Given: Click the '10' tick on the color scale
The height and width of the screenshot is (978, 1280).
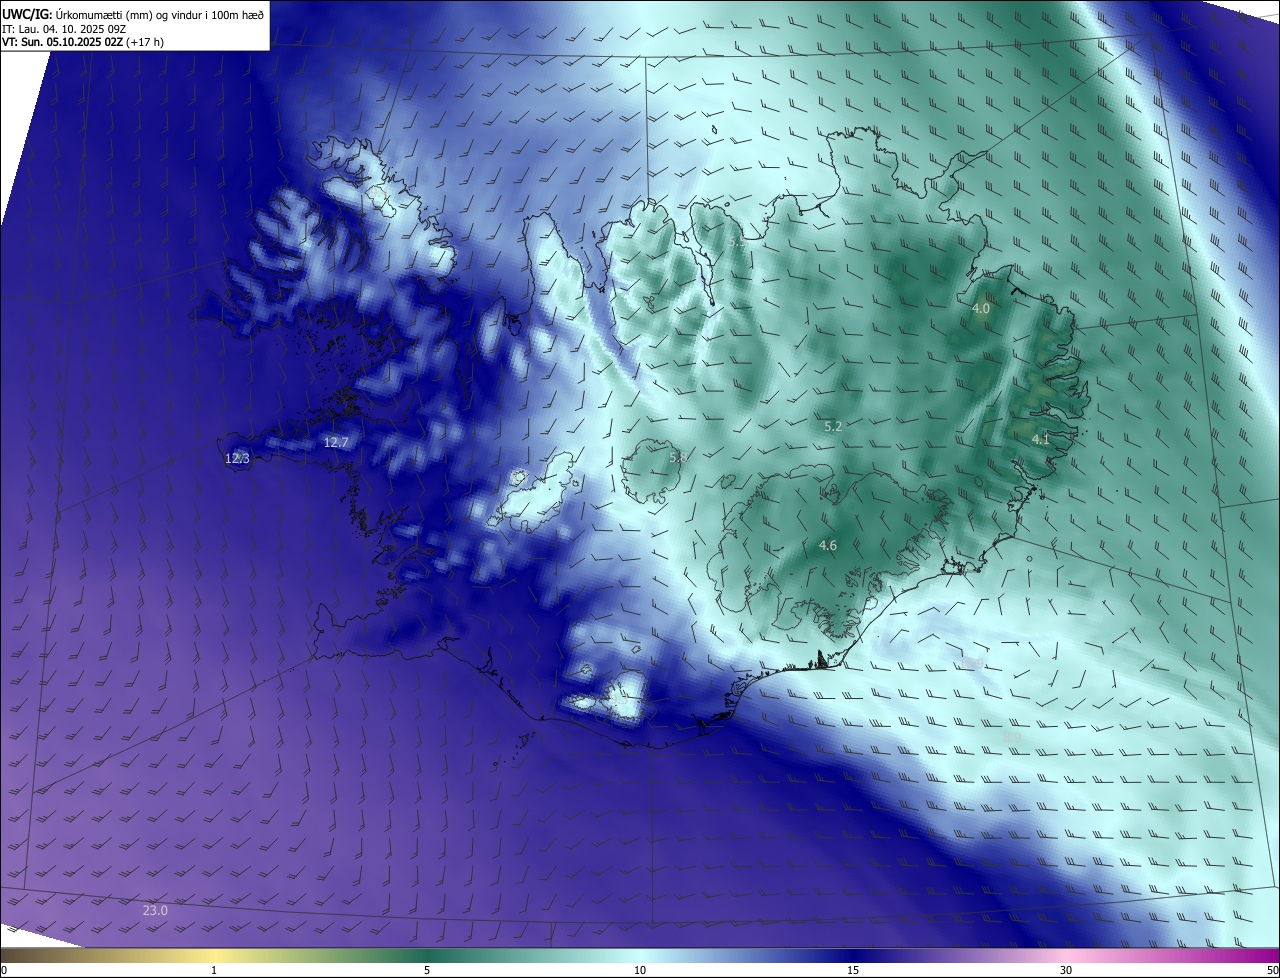Looking at the screenshot, I should click(x=640, y=970).
